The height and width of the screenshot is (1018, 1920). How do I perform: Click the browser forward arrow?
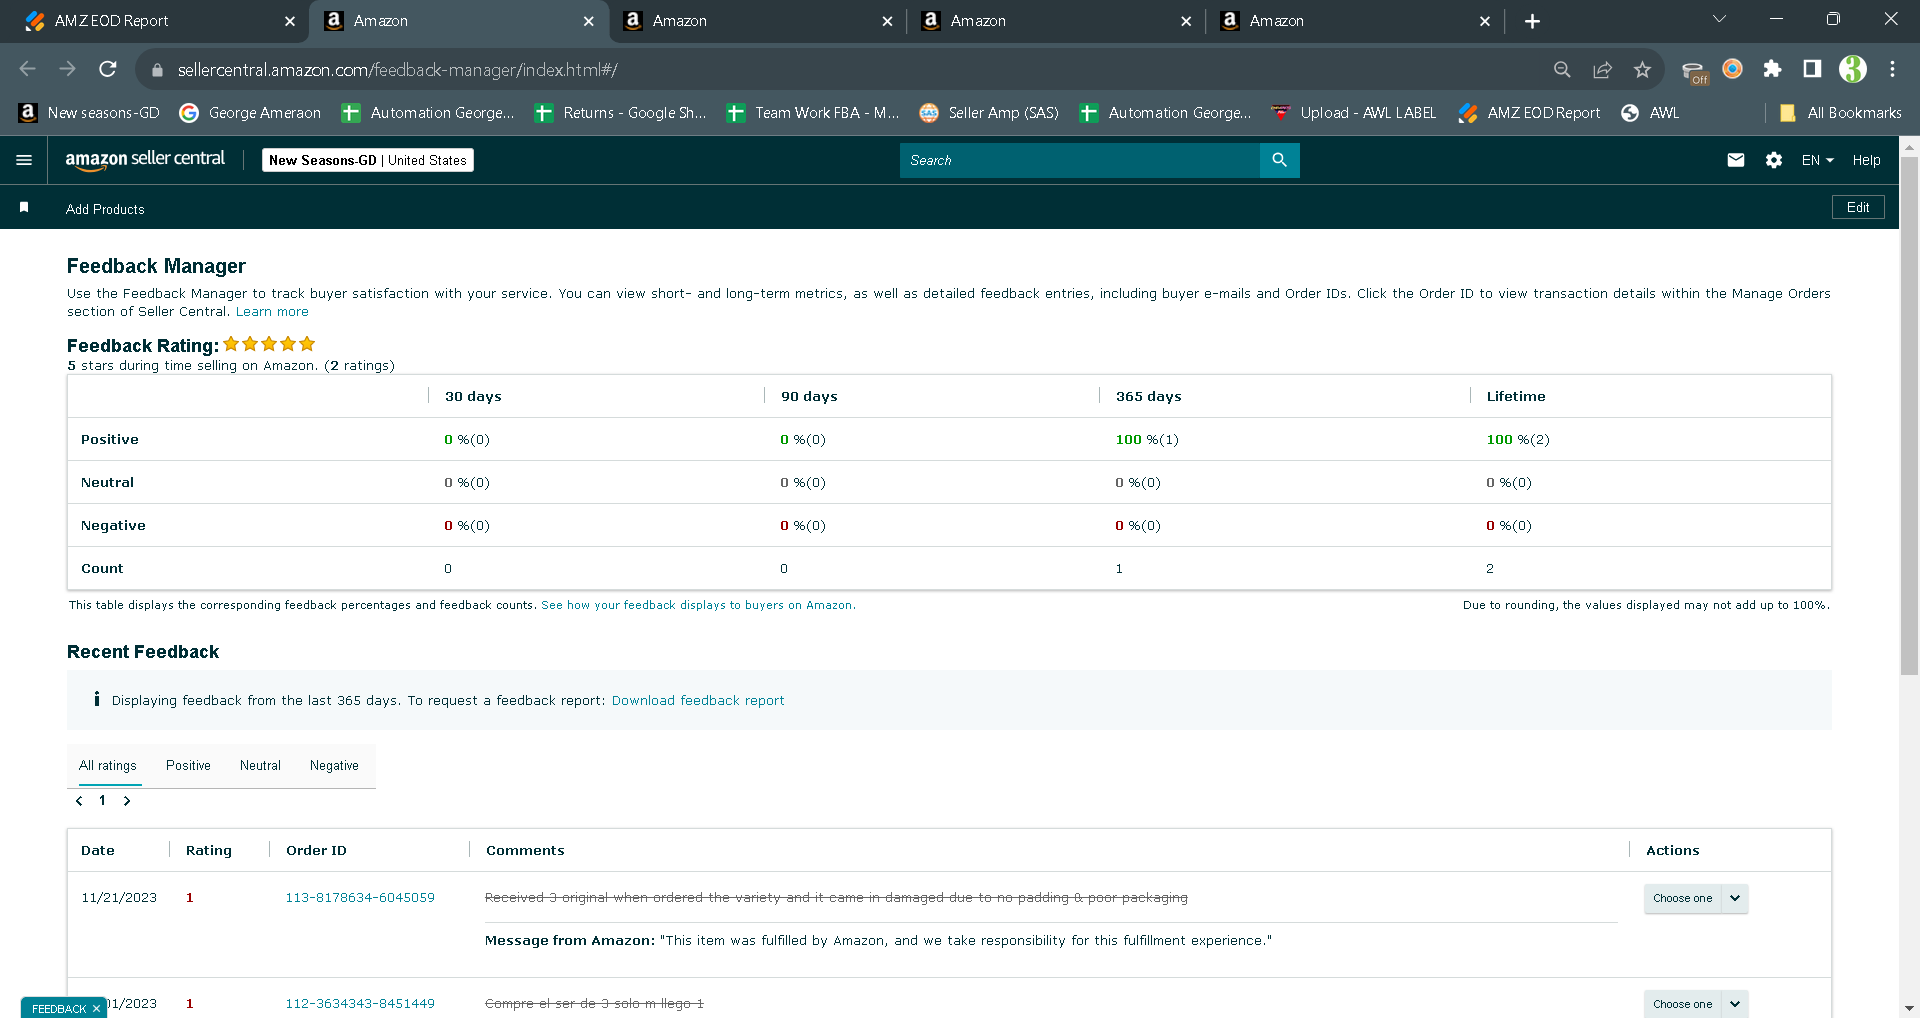67,69
